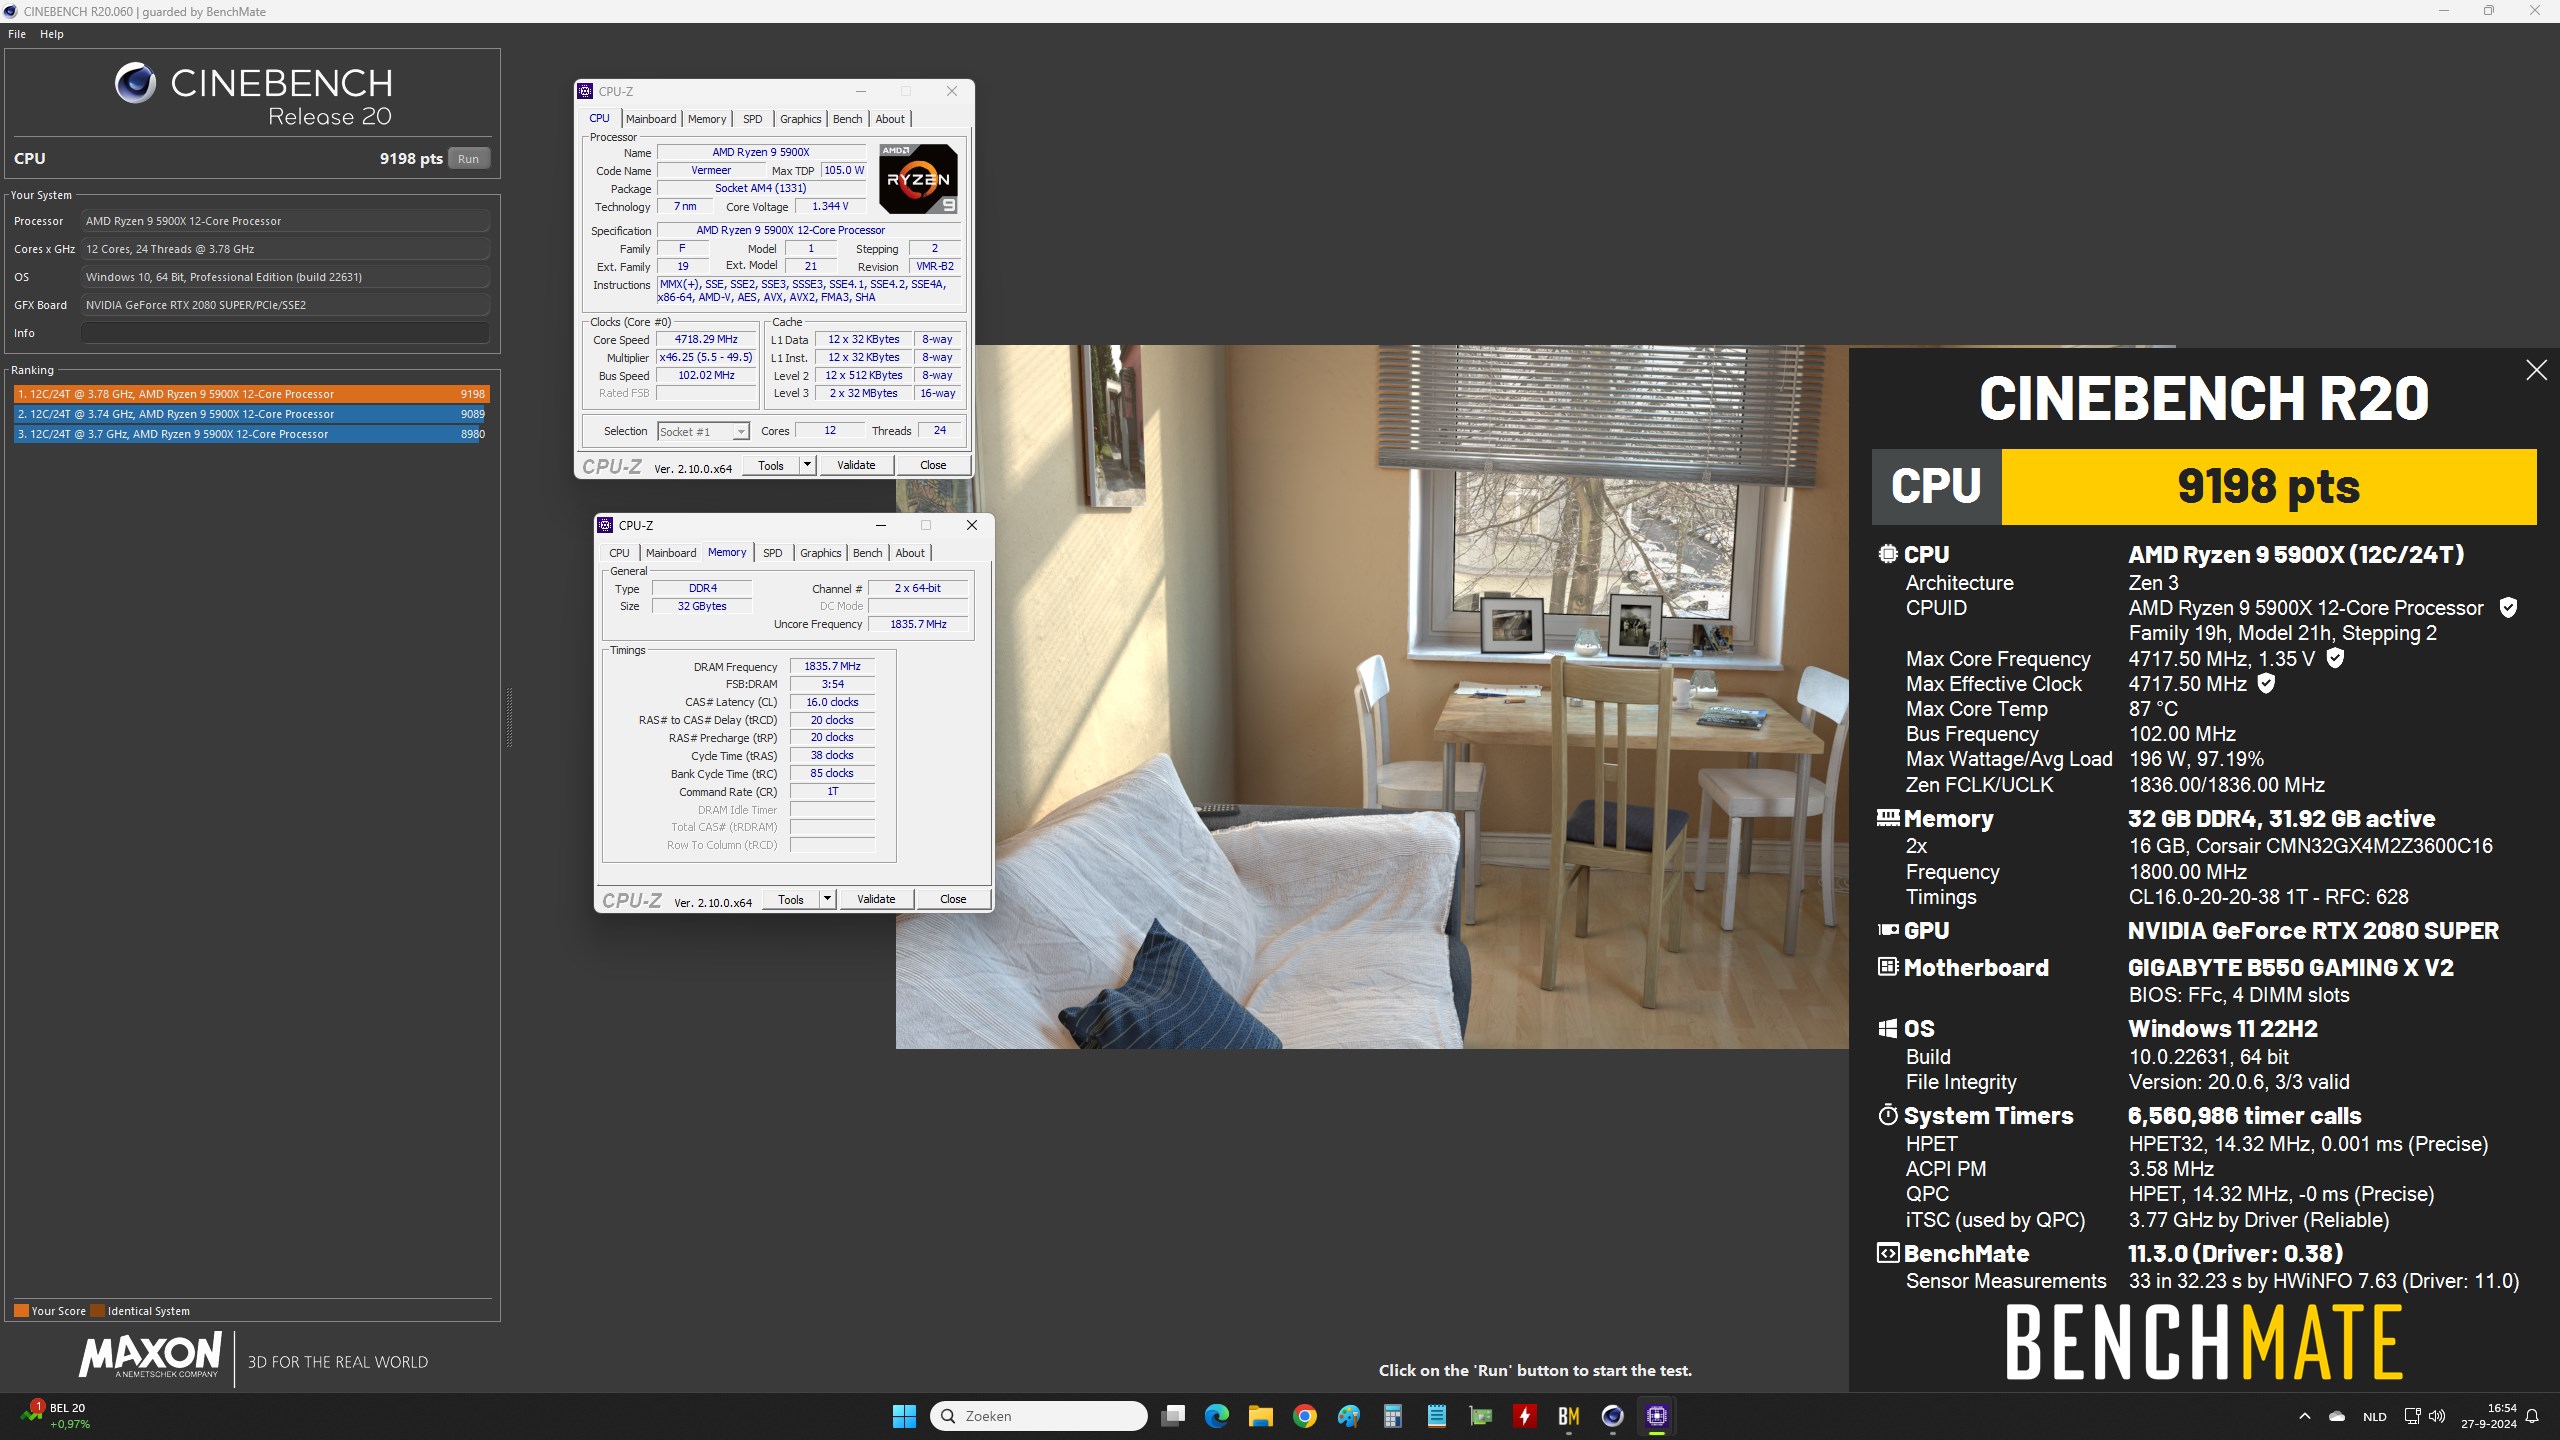Image resolution: width=2560 pixels, height=1440 pixels.
Task: Click the Cinebench left panel resize handle
Action: (509, 717)
